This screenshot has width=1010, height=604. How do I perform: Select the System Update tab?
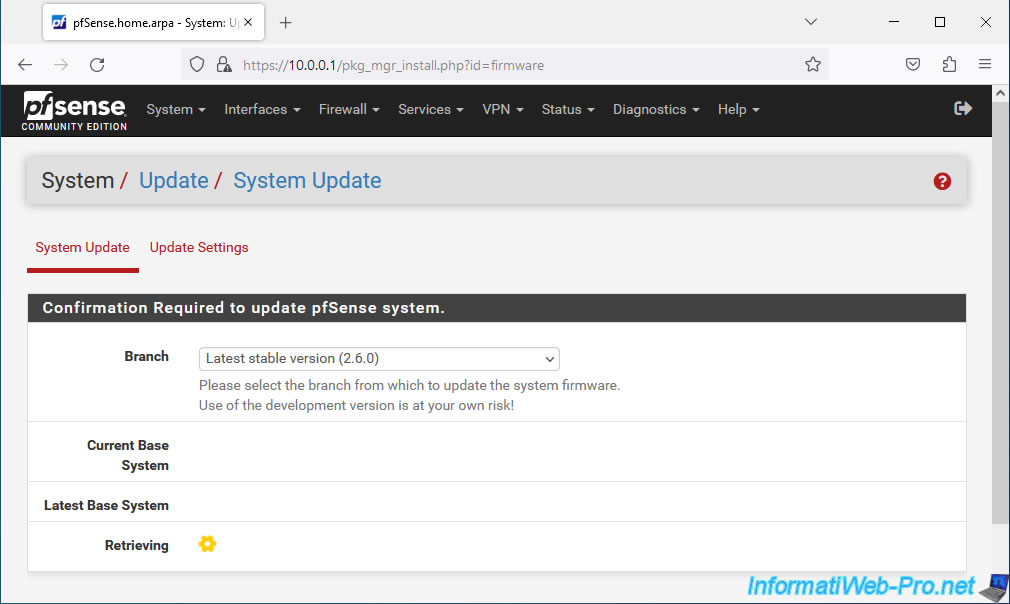pos(82,248)
